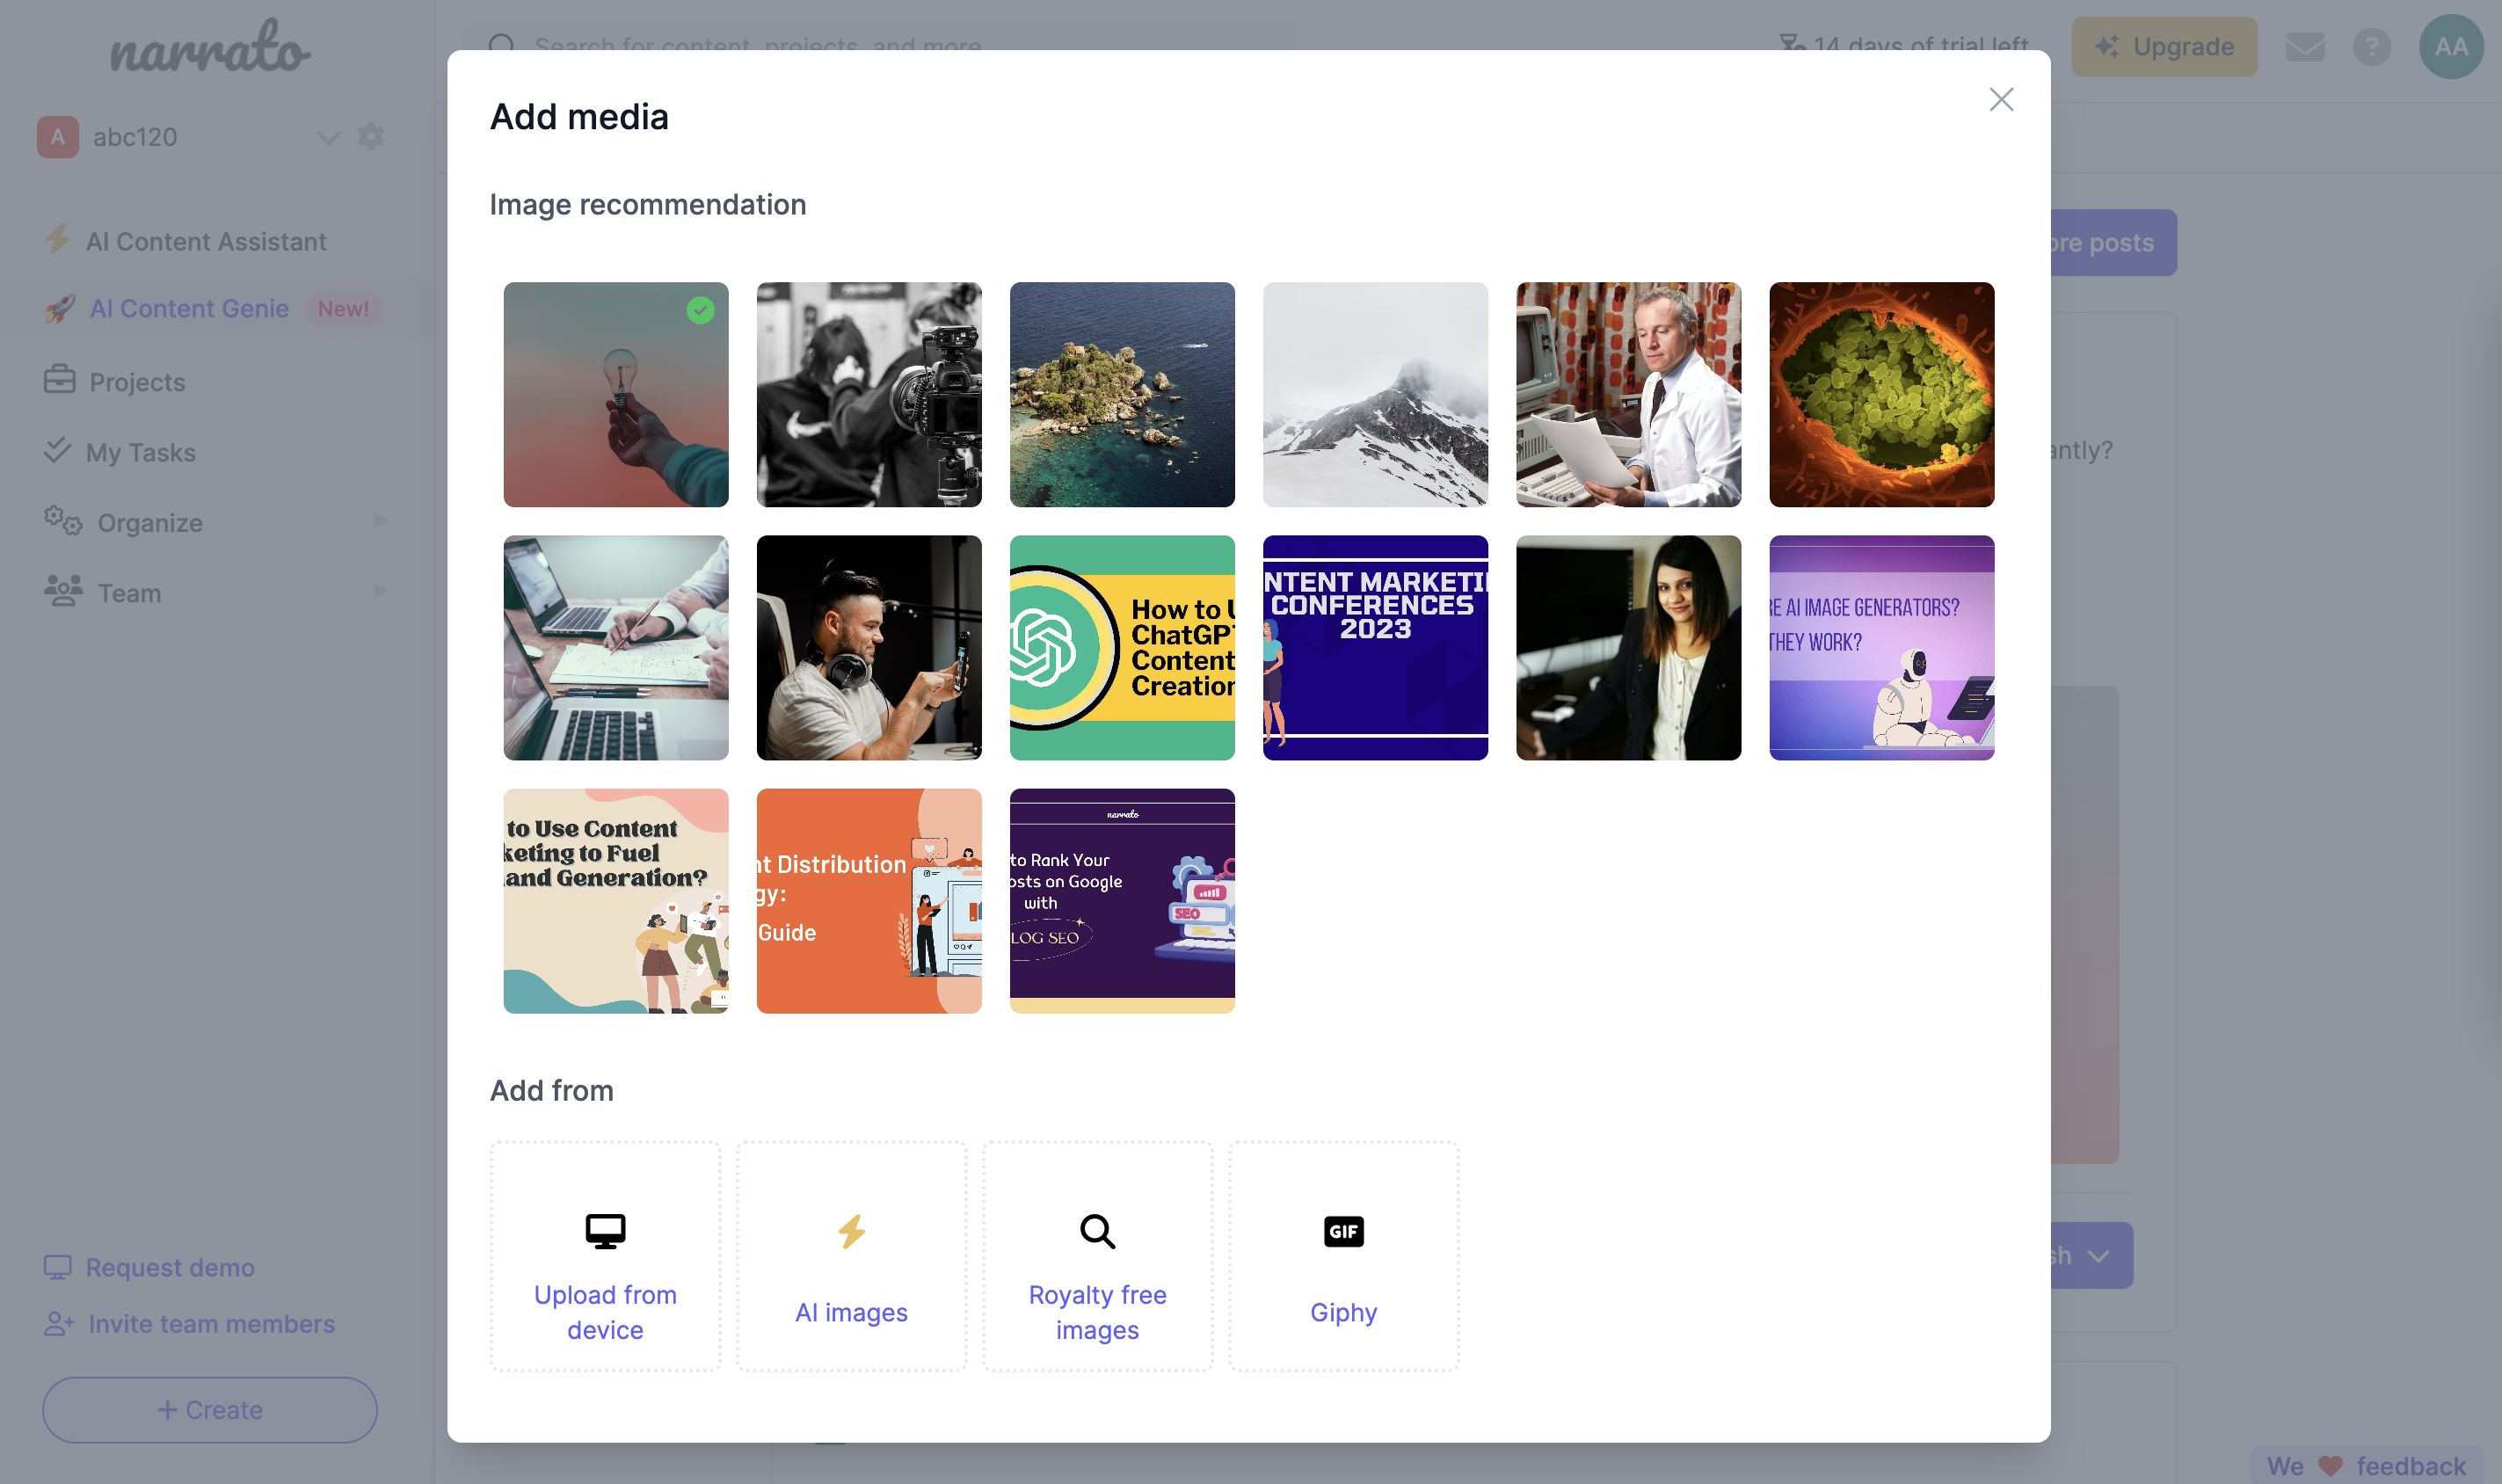Select the Rank Your Posts on Google image

1122,900
